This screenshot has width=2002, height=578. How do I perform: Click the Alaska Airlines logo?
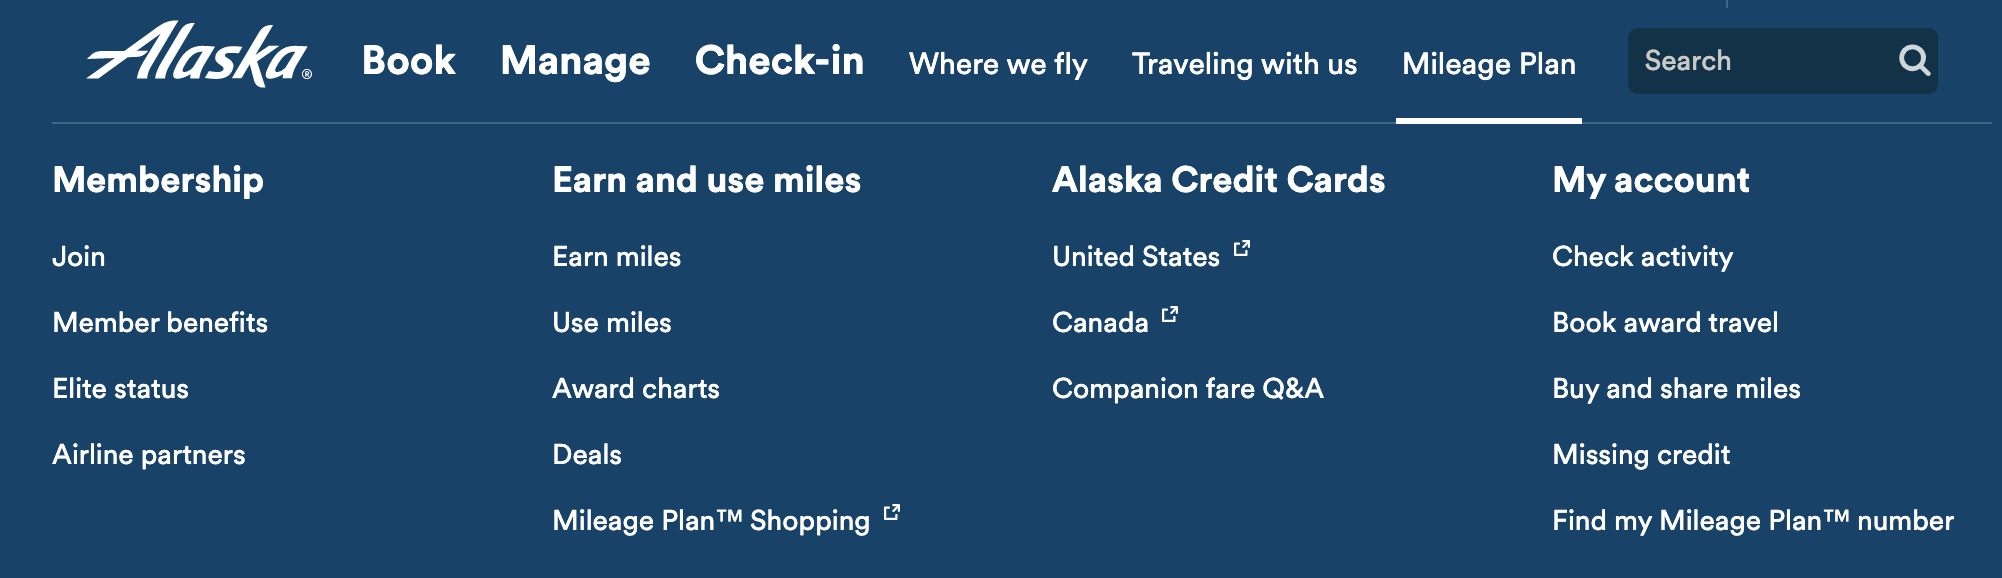pos(199,54)
